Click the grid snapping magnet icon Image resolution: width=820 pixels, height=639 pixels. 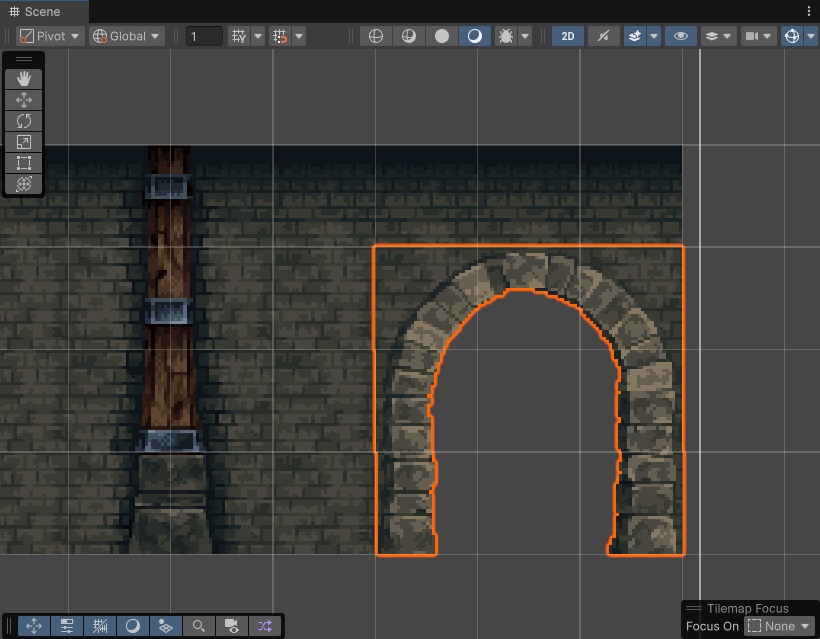pyautogui.click(x=280, y=36)
